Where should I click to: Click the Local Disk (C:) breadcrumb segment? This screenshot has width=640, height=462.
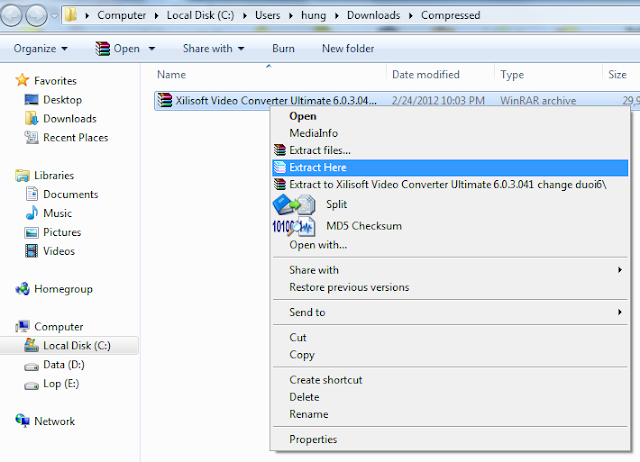200,16
